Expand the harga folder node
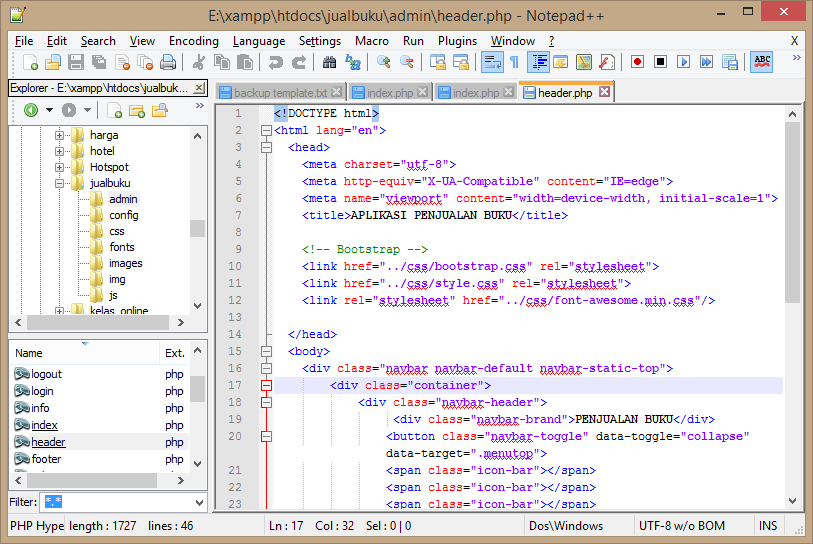Screen dimensions: 813x544 tap(59, 135)
